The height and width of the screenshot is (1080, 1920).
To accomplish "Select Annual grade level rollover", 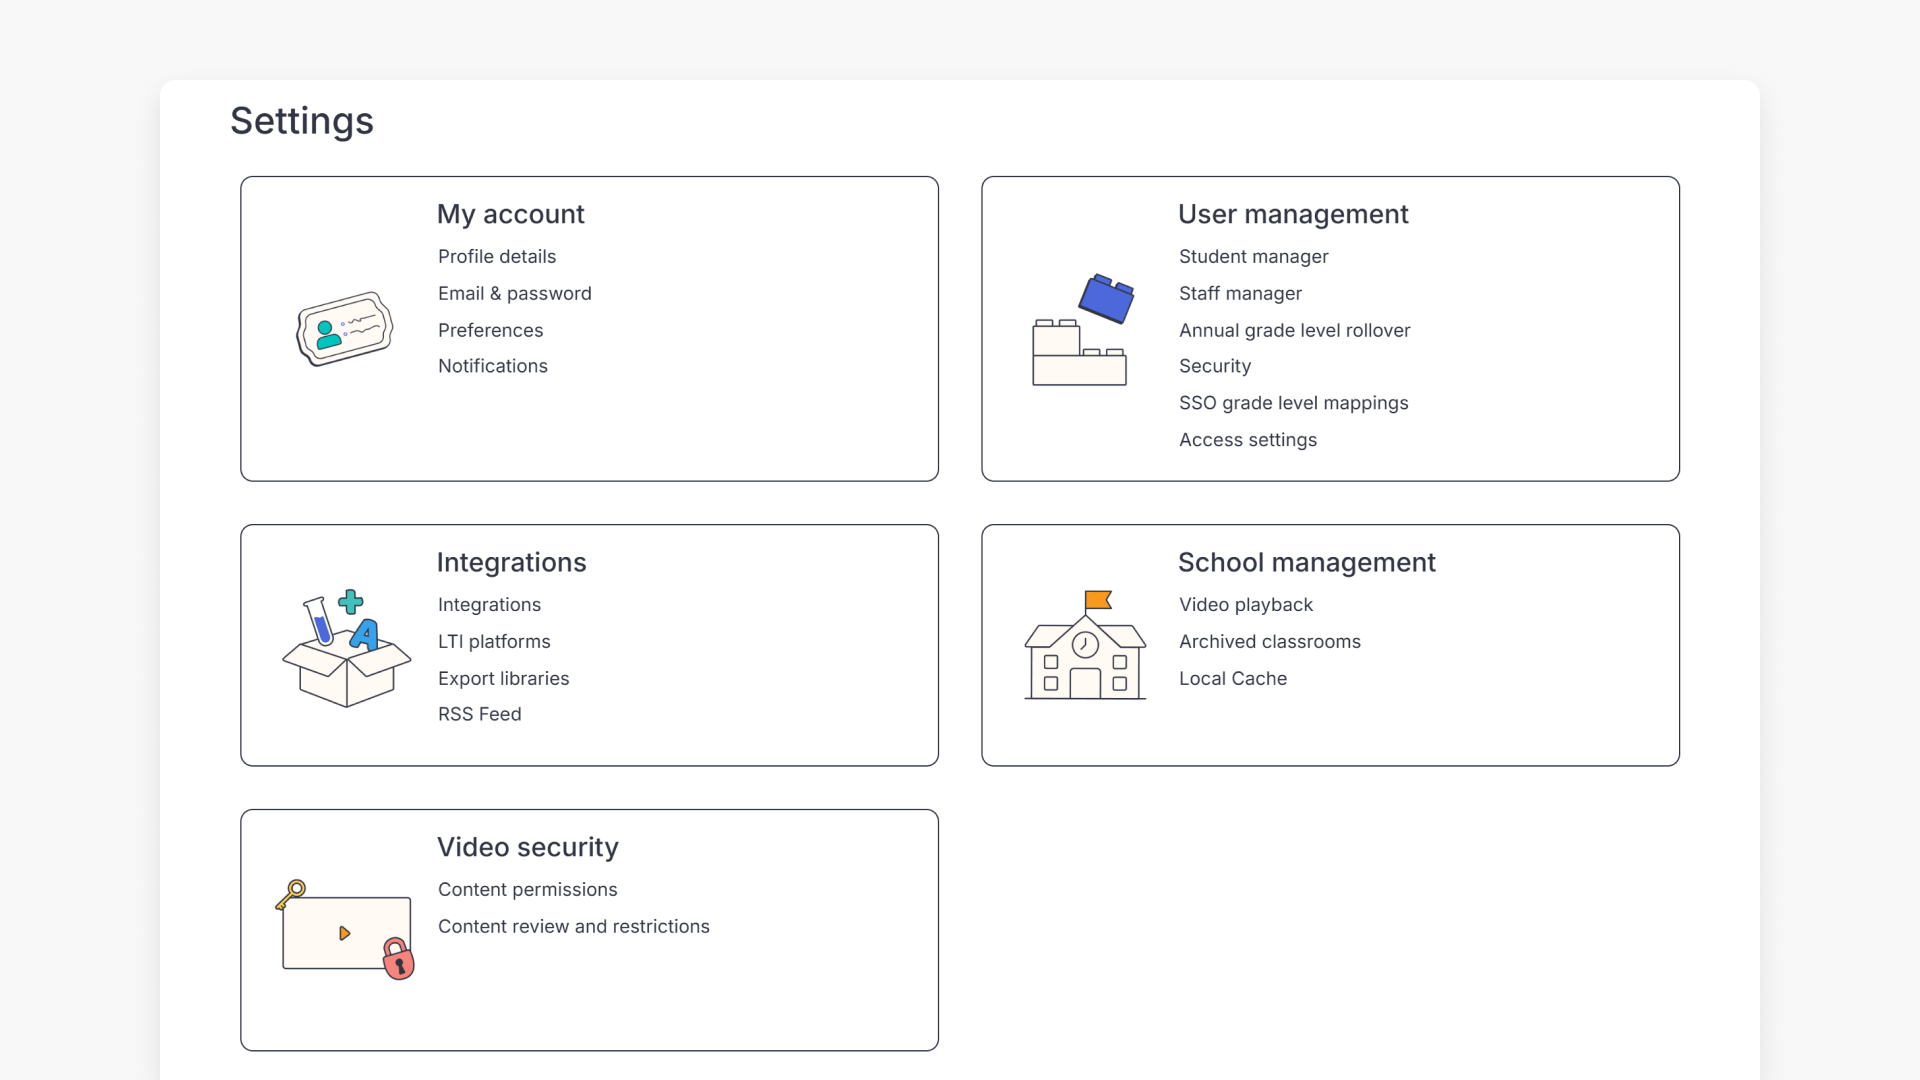I will pos(1295,330).
